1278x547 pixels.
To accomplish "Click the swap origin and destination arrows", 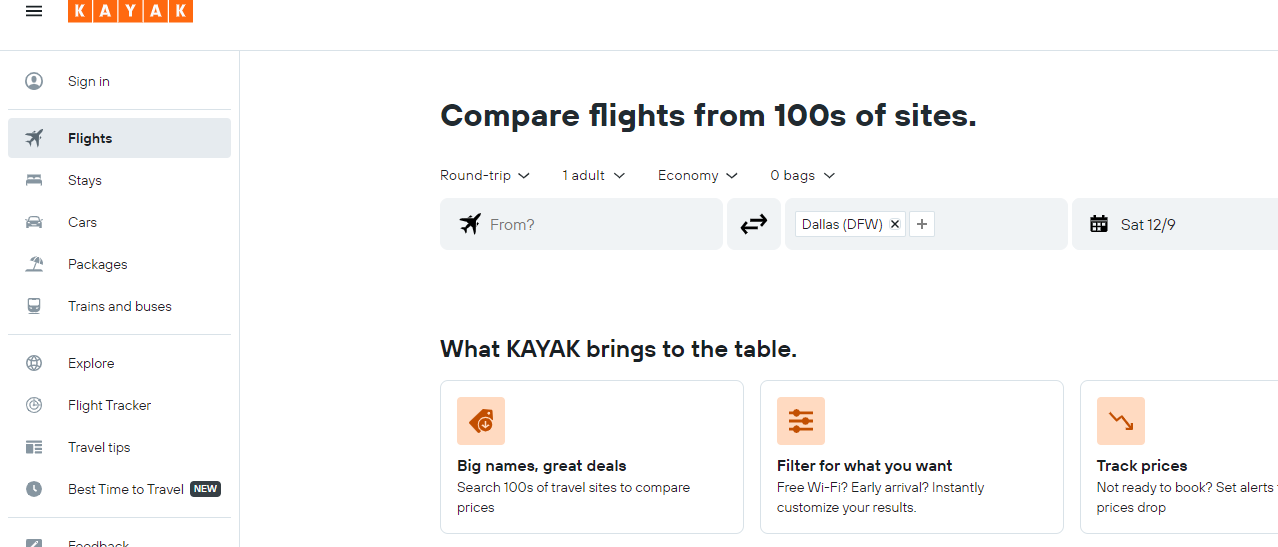I will click(753, 224).
